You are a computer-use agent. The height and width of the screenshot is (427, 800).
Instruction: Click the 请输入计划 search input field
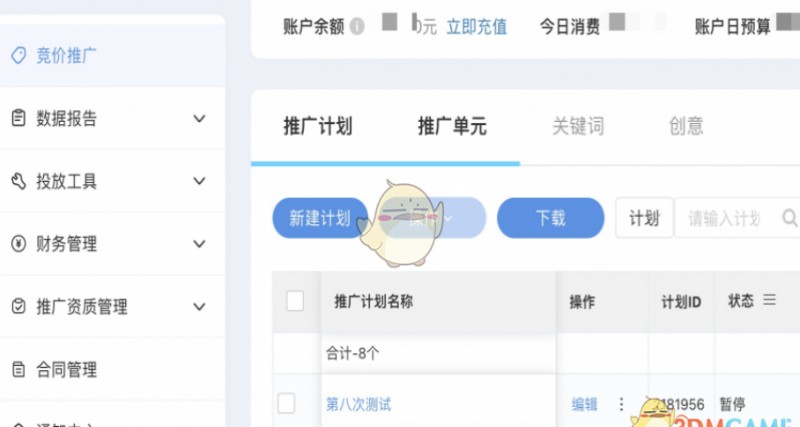726,218
